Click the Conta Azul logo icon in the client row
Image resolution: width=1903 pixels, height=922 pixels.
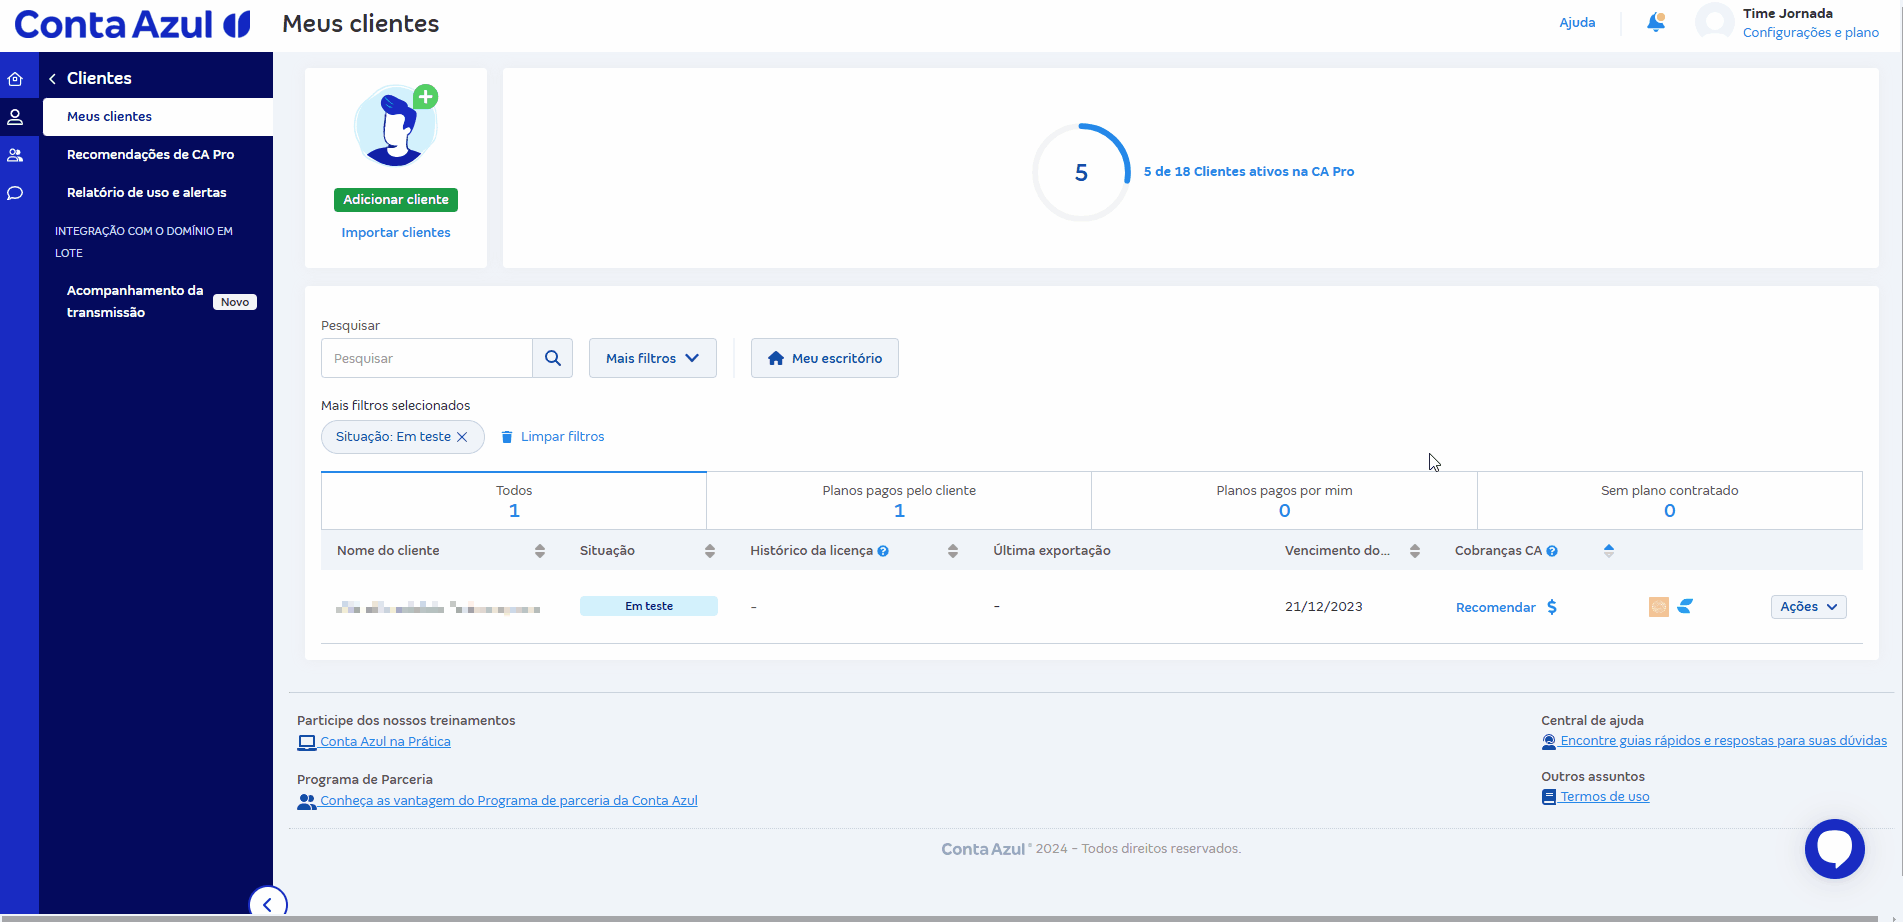pyautogui.click(x=1686, y=606)
